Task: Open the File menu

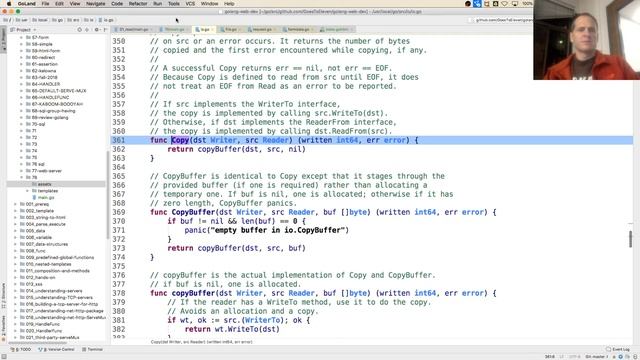Action: click(45, 4)
